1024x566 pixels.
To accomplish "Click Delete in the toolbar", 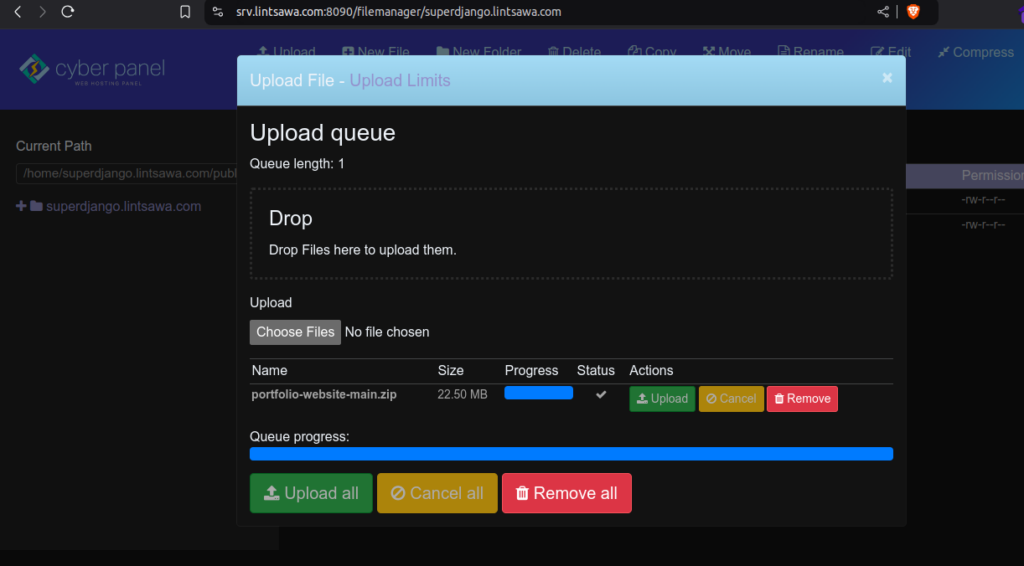I will (574, 52).
